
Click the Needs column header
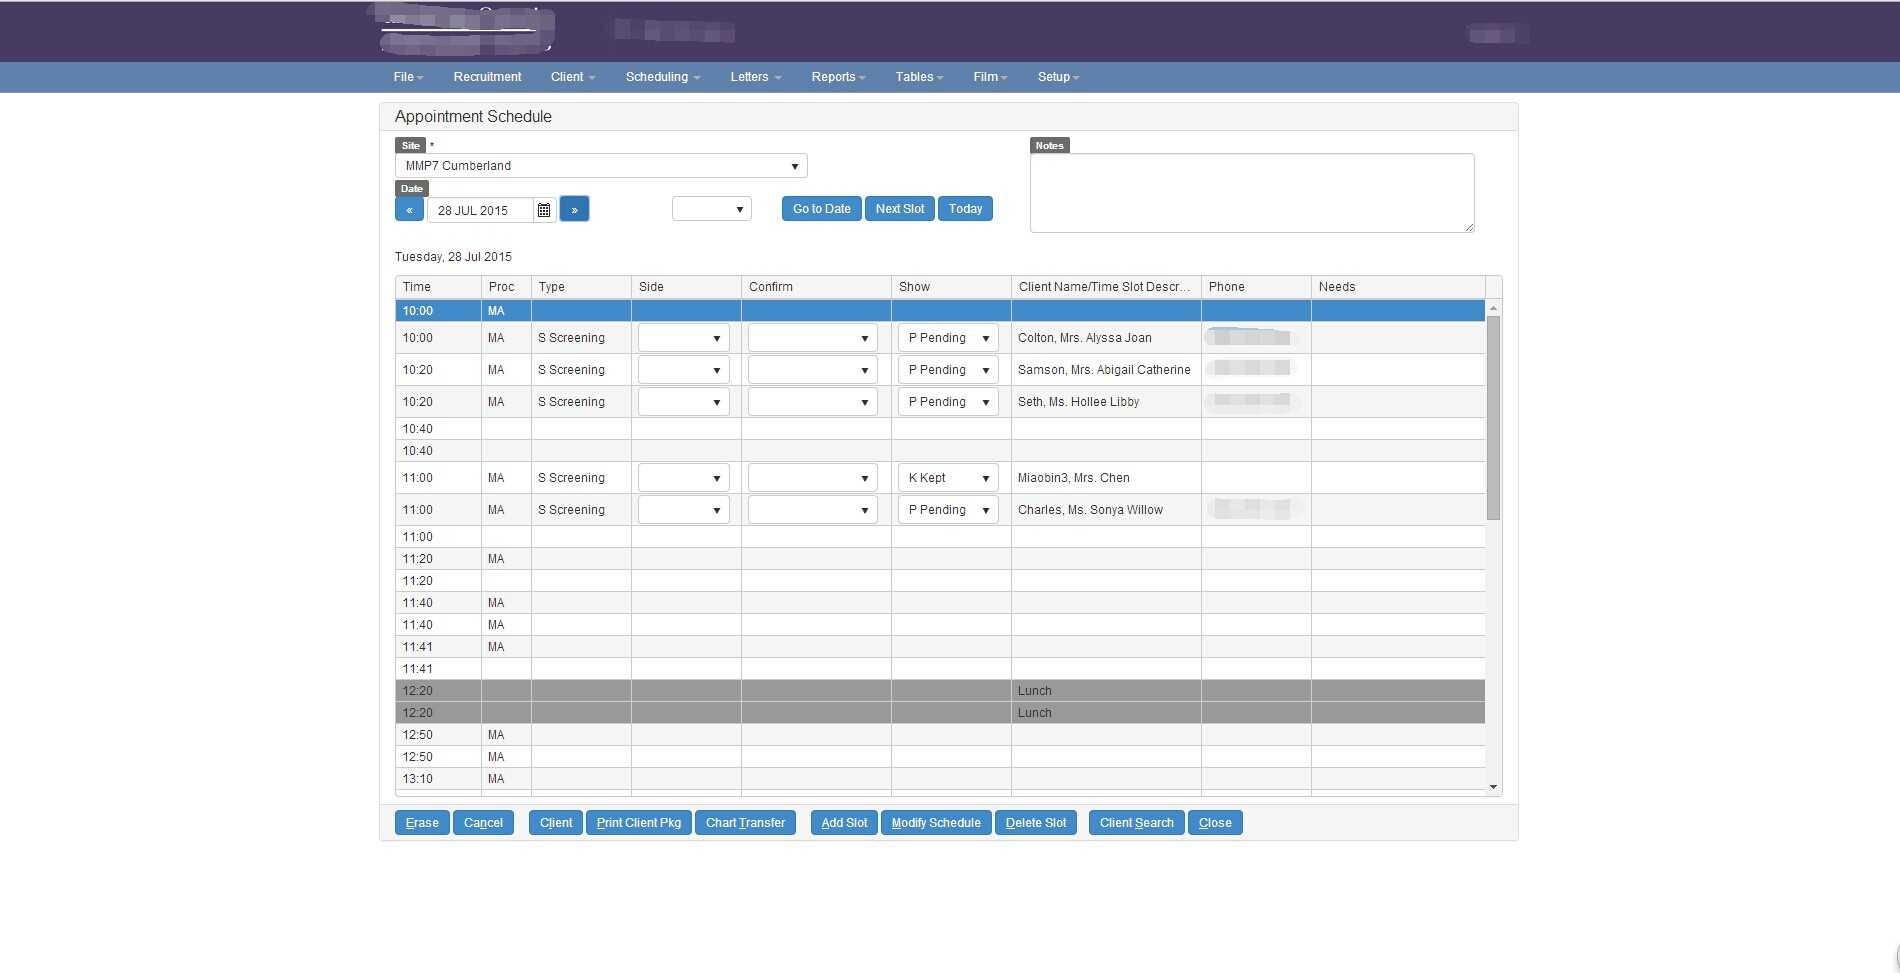tap(1398, 287)
